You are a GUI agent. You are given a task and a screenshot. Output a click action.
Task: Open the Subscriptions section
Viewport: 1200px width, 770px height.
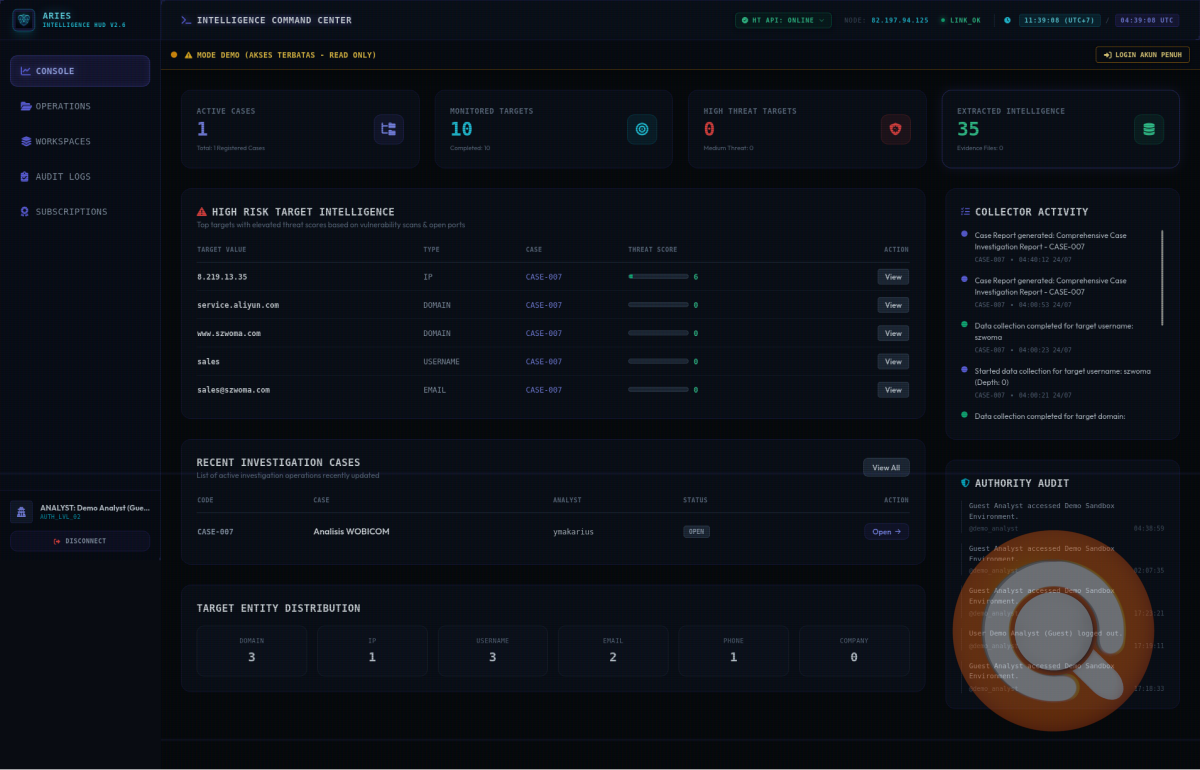click(80, 212)
